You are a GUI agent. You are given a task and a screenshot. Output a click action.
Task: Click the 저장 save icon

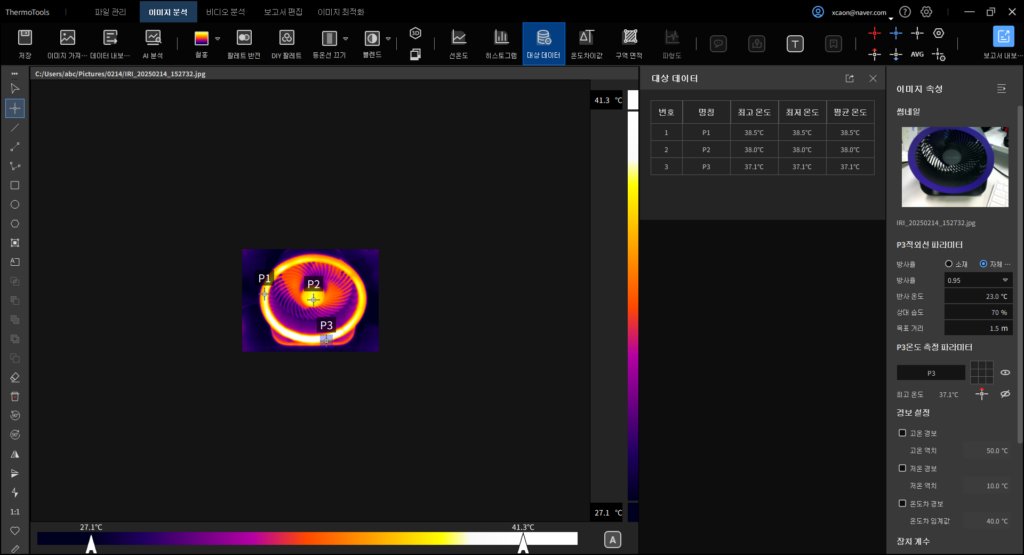click(x=25, y=38)
